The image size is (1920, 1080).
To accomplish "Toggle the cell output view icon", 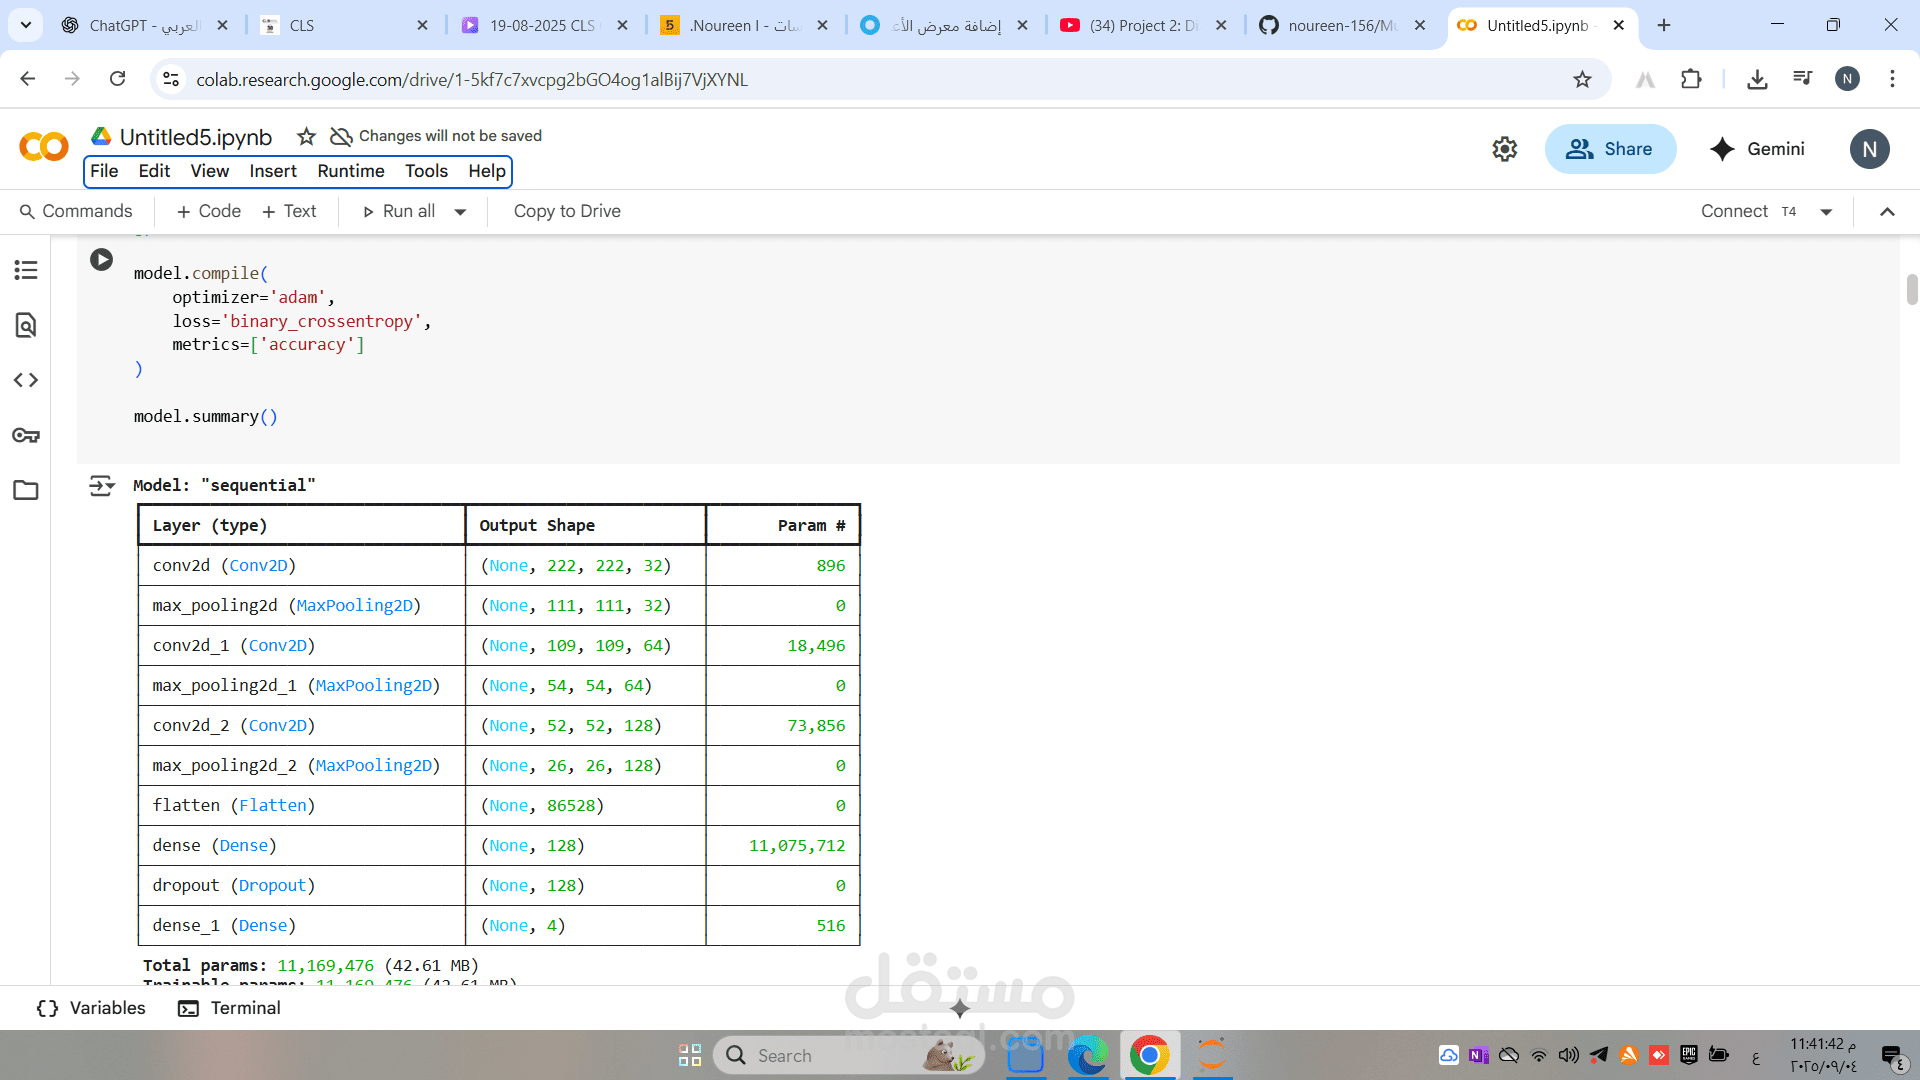I will click(101, 486).
